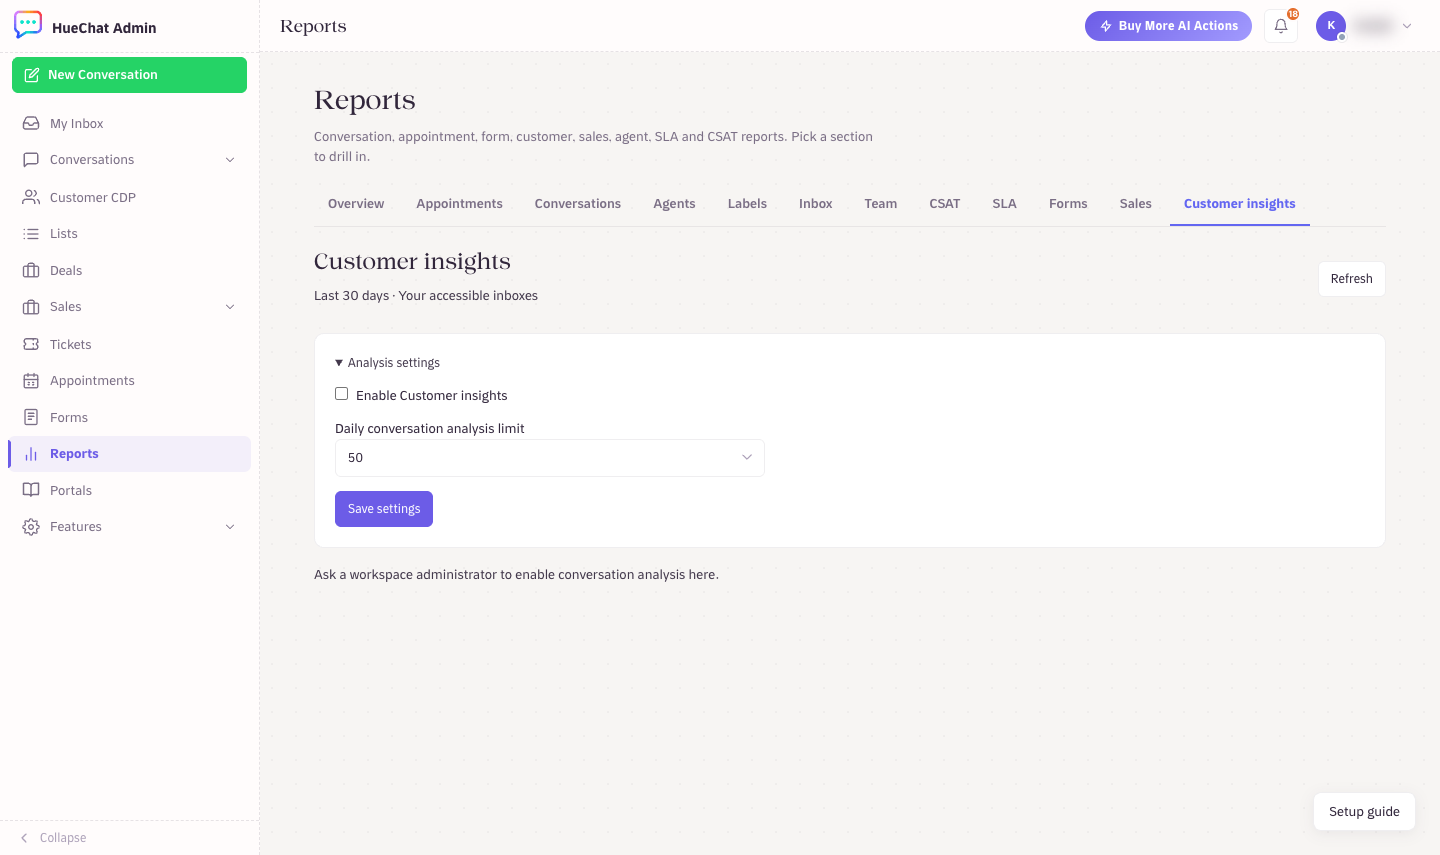The width and height of the screenshot is (1440, 855).
Task: Select the SLA report tab
Action: pyautogui.click(x=1004, y=203)
